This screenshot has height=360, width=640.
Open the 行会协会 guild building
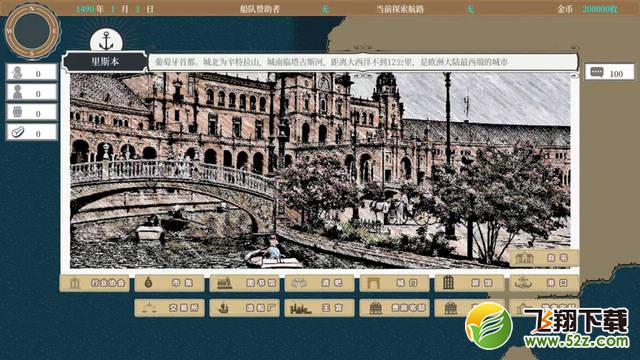pyautogui.click(x=95, y=283)
